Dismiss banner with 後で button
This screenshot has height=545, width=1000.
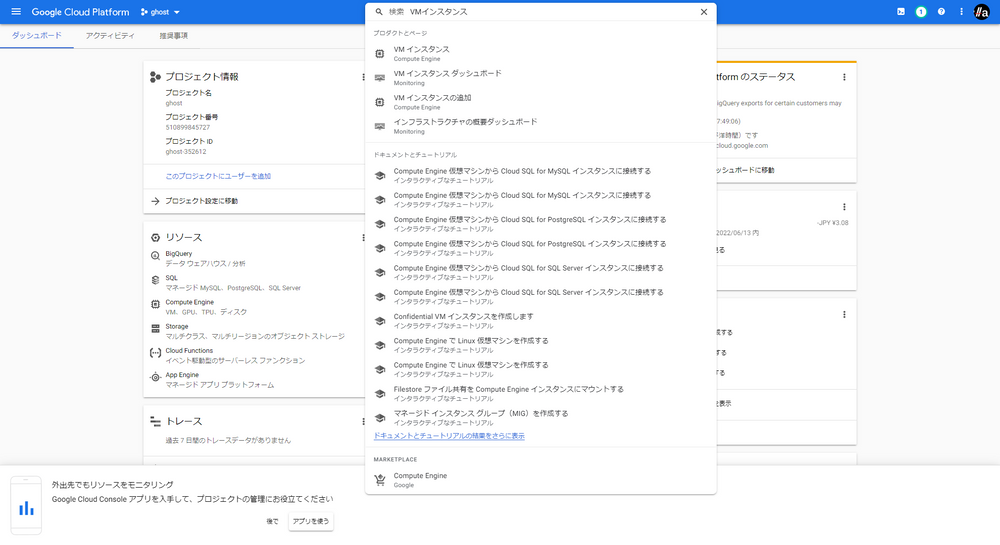[272, 521]
